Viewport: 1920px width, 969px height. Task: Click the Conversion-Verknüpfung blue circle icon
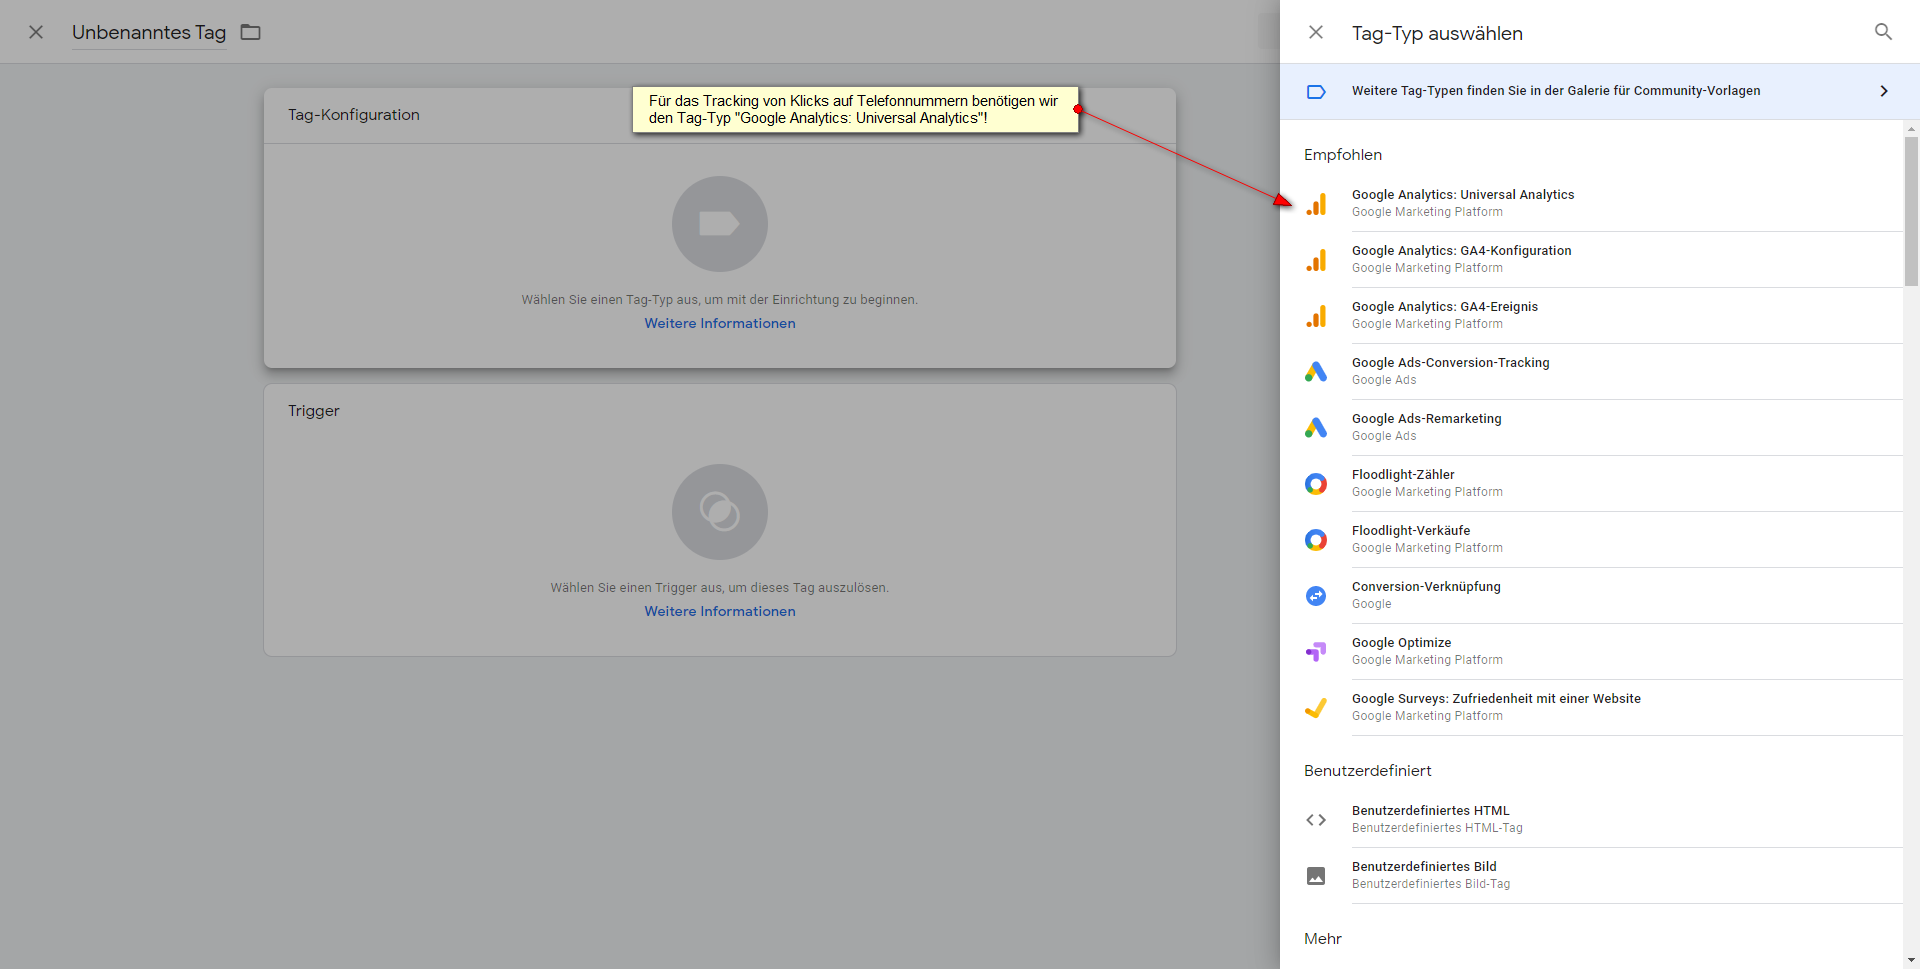1316,596
